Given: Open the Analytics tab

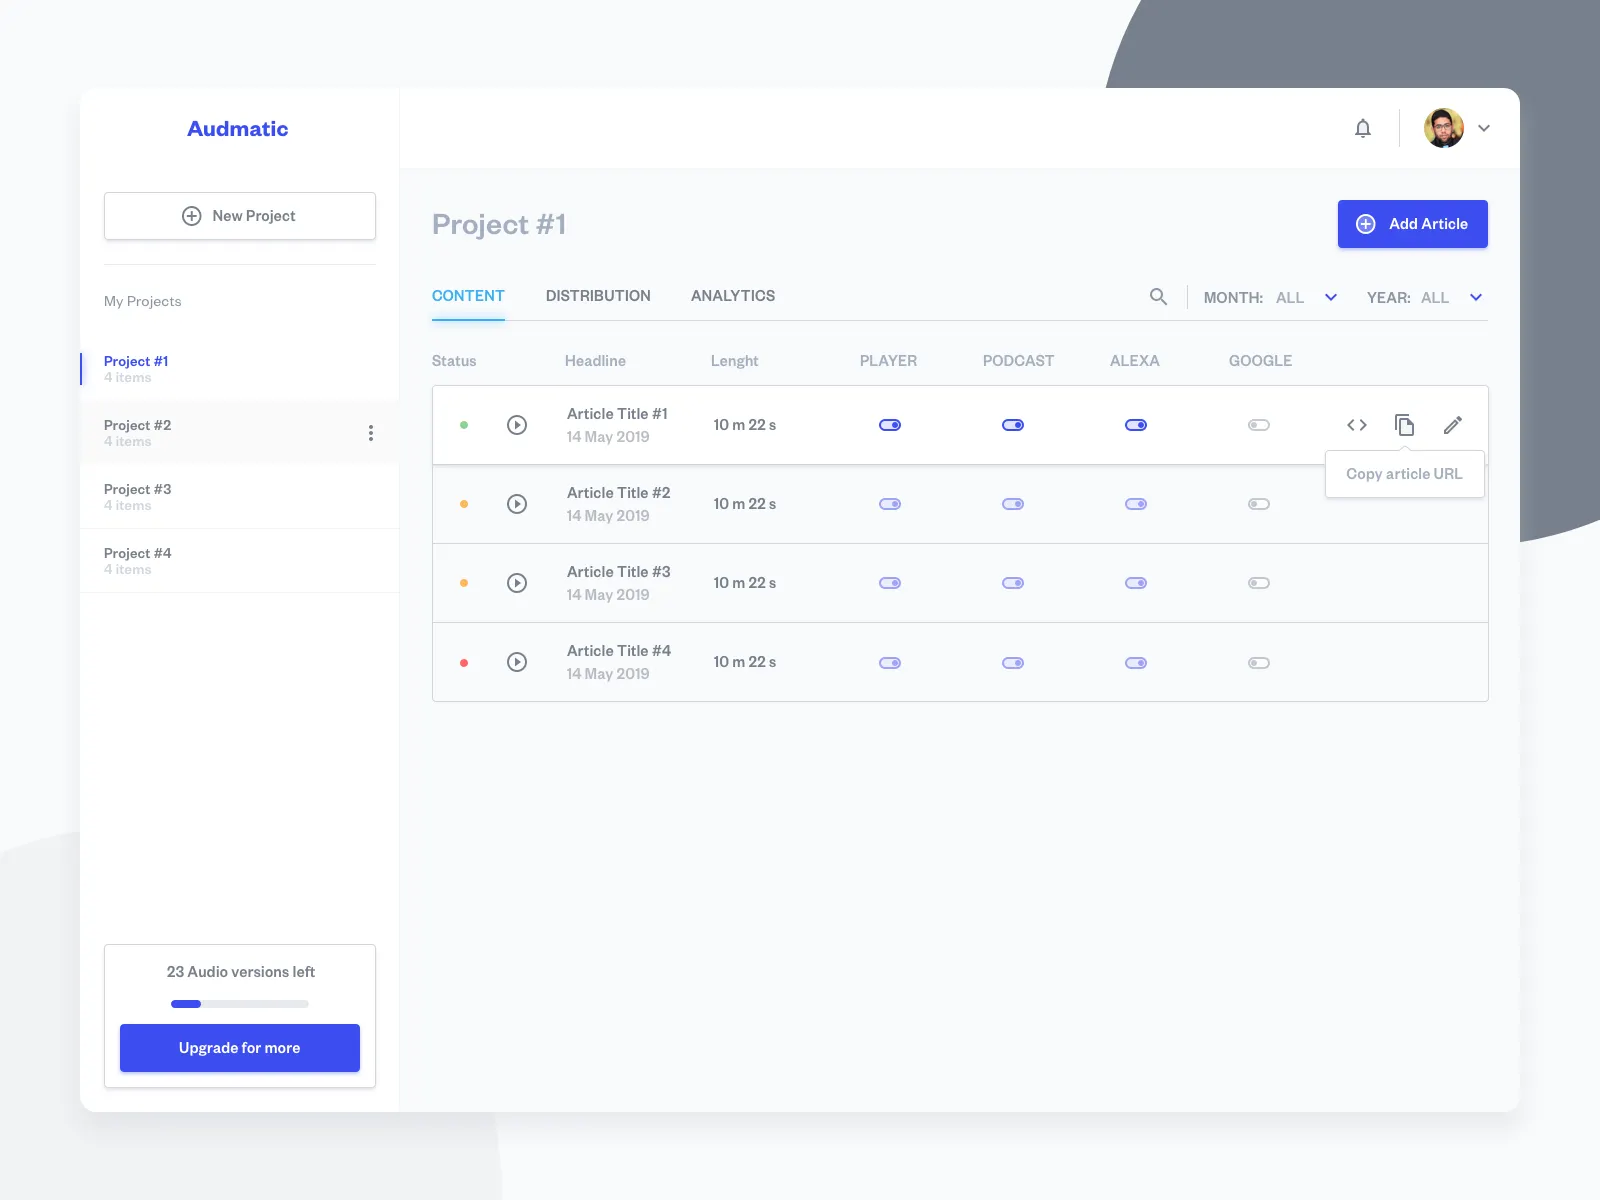Looking at the screenshot, I should (x=732, y=295).
